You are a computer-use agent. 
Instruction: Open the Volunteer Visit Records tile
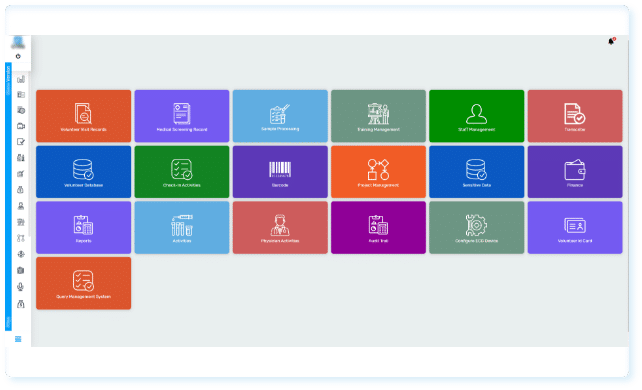coord(84,116)
